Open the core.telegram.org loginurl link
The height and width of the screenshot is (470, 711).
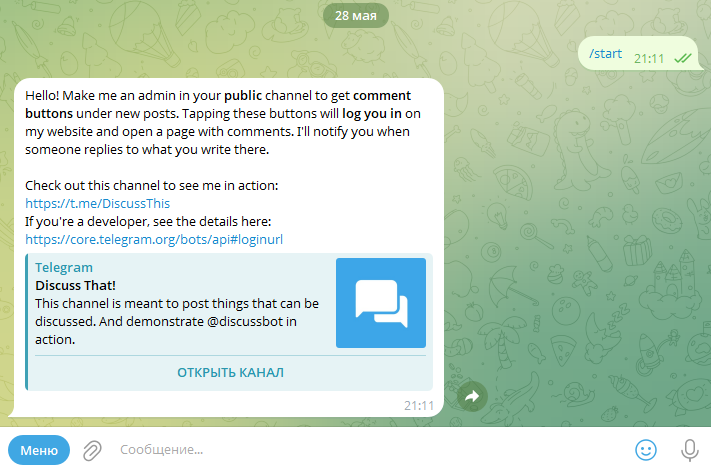(154, 239)
